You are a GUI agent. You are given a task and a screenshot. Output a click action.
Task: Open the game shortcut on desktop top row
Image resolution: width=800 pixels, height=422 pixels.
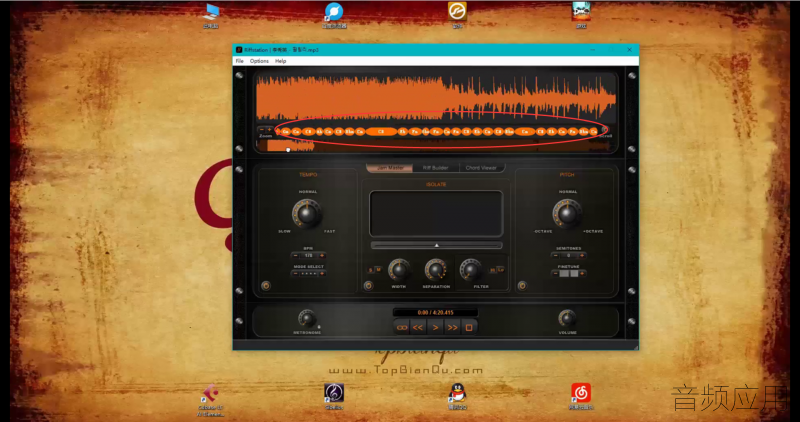pos(581,15)
